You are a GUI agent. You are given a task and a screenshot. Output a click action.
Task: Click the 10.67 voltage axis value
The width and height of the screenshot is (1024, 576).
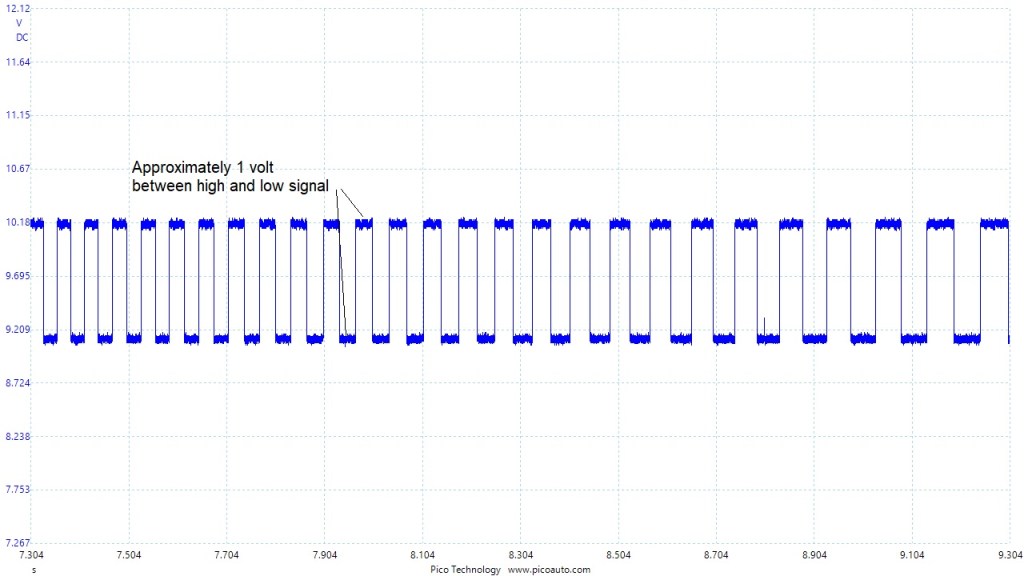tap(17, 168)
